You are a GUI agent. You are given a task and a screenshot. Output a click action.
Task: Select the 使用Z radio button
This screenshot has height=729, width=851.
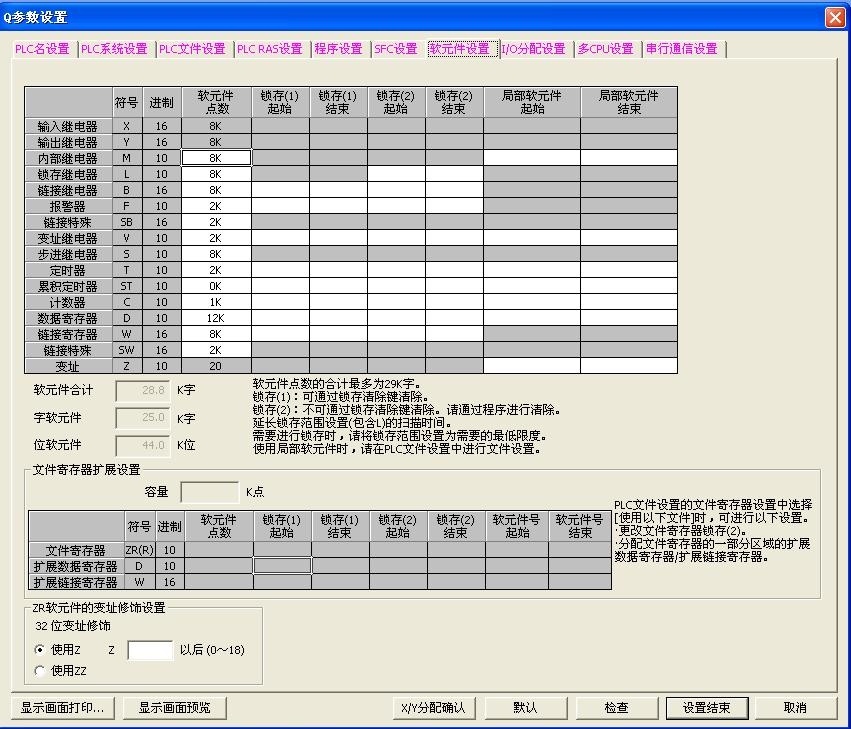point(40,650)
